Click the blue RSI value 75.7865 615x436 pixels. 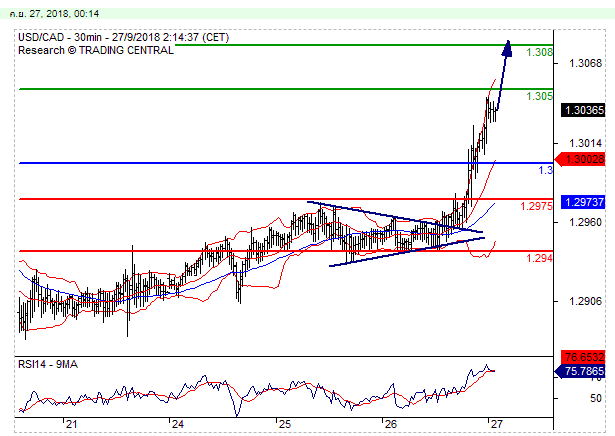[x=580, y=371]
